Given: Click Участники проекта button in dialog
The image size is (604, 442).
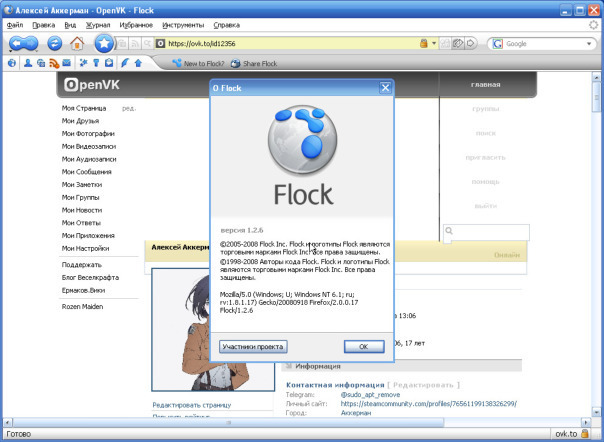Looking at the screenshot, I should coord(253,346).
